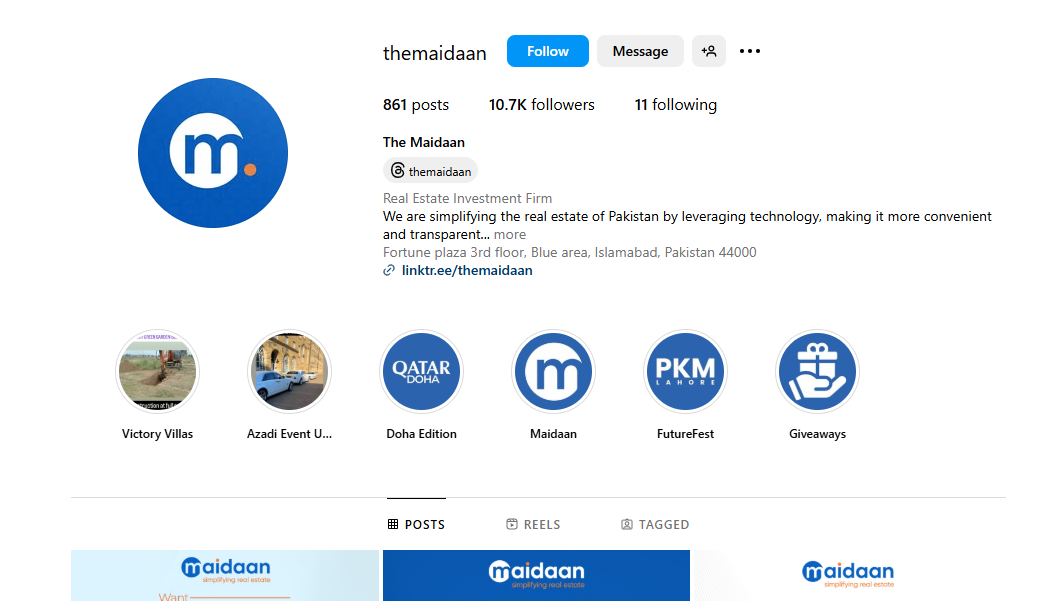Image resolution: width=1045 pixels, height=601 pixels.
Task: Switch to the Tagged tab
Action: click(655, 524)
